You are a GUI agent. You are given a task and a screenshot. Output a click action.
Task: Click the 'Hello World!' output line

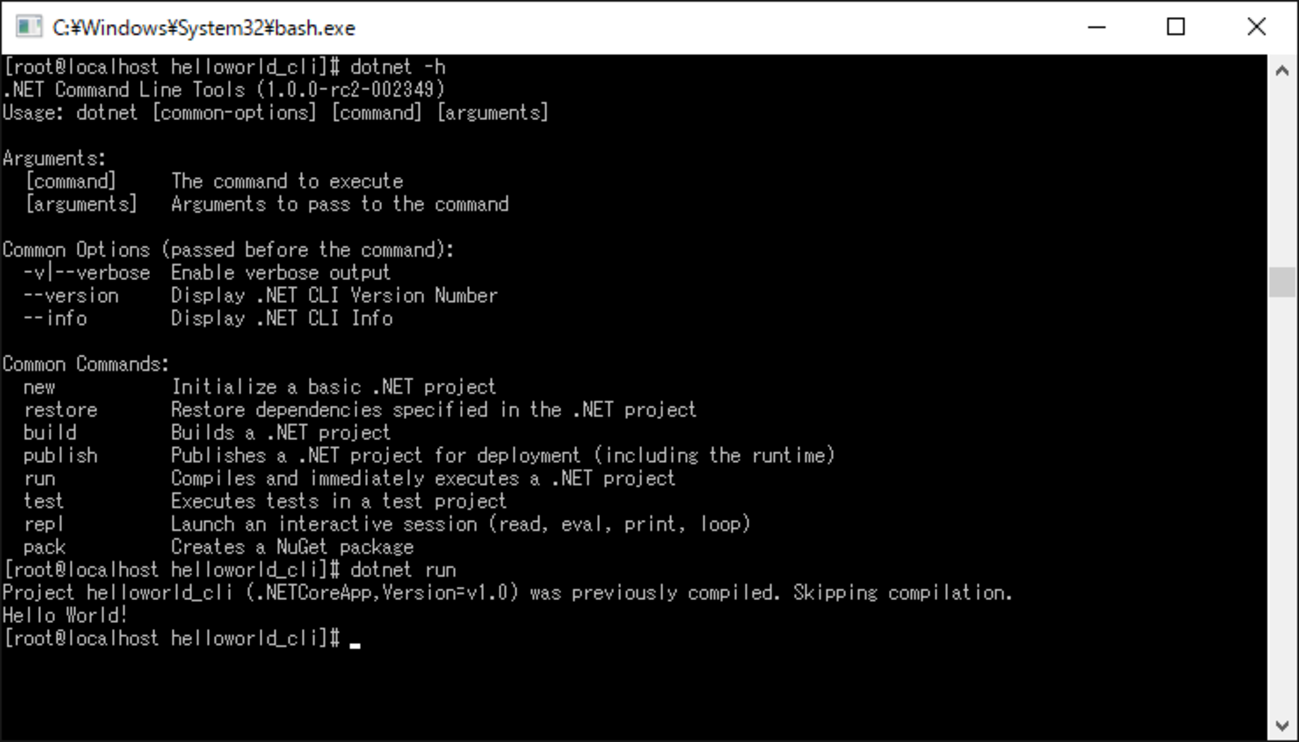pos(65,615)
